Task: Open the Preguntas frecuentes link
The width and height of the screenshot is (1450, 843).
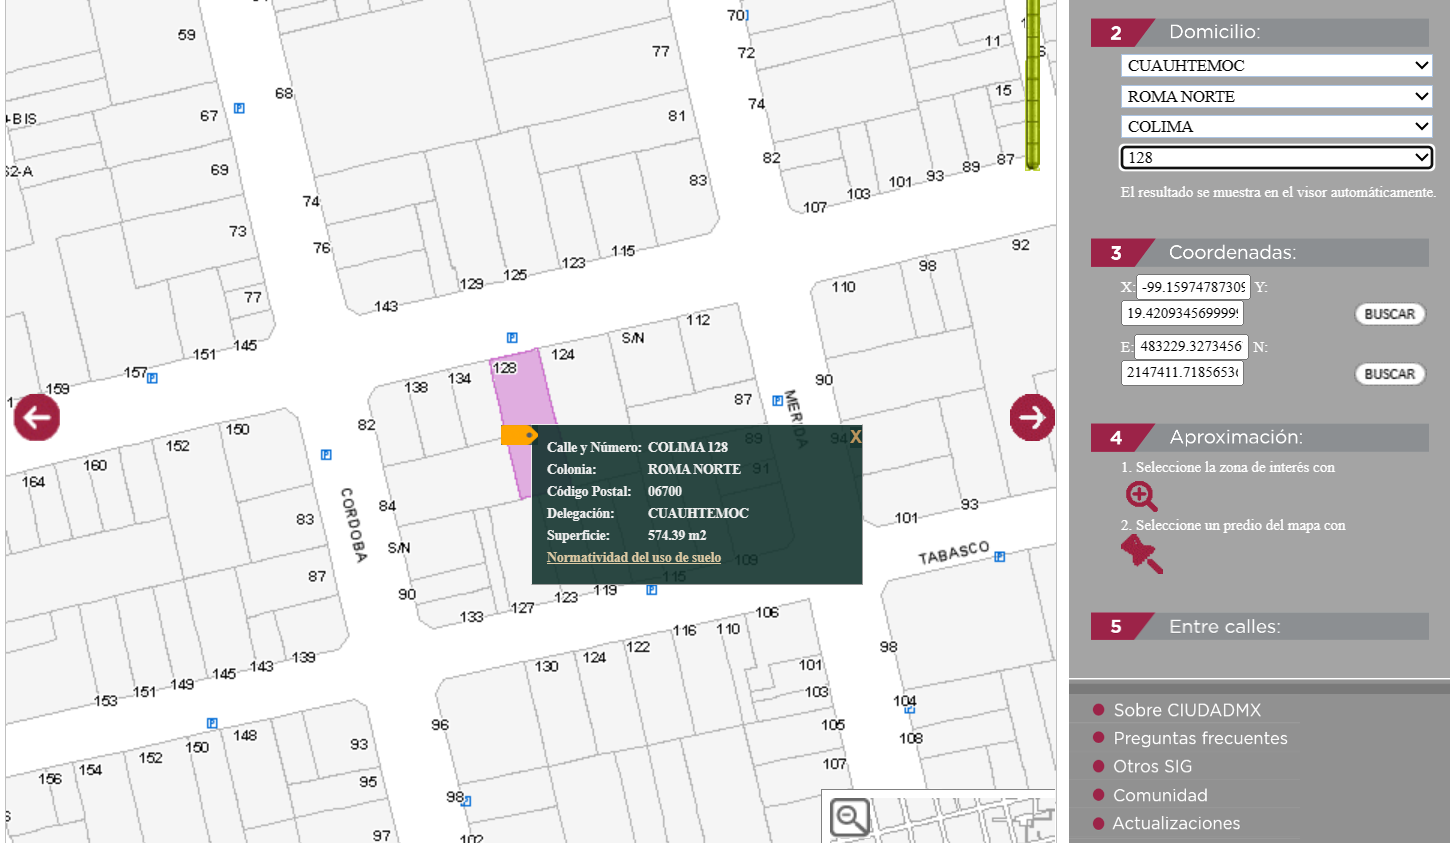Action: (1200, 738)
